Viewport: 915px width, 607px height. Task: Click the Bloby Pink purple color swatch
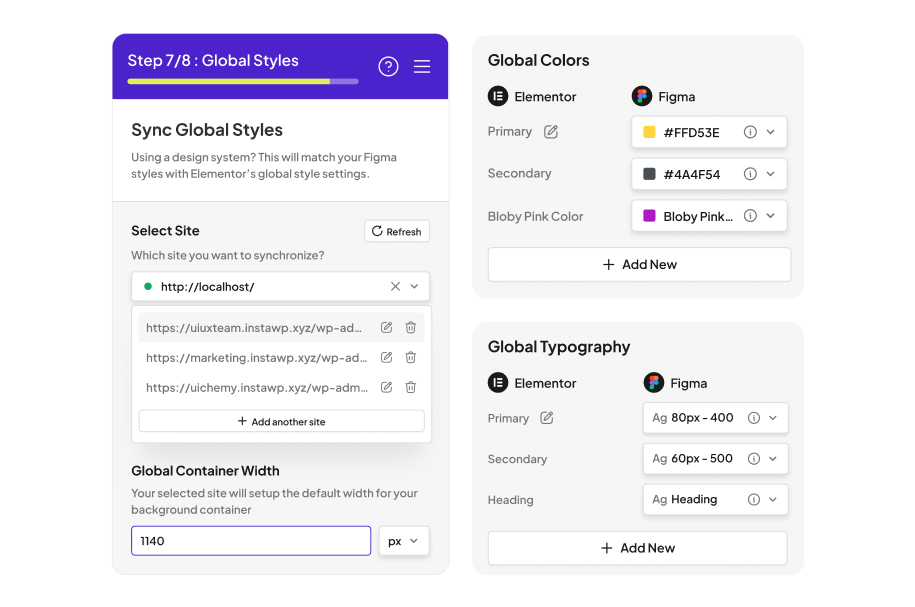[x=649, y=216]
